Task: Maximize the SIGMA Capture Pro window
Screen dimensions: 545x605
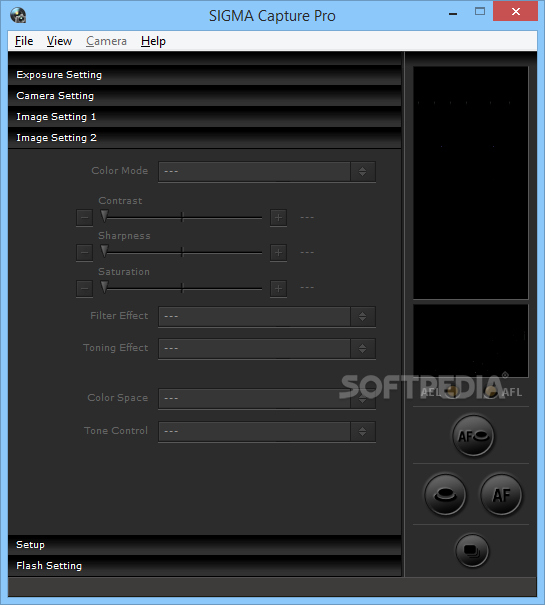Action: pyautogui.click(x=480, y=12)
